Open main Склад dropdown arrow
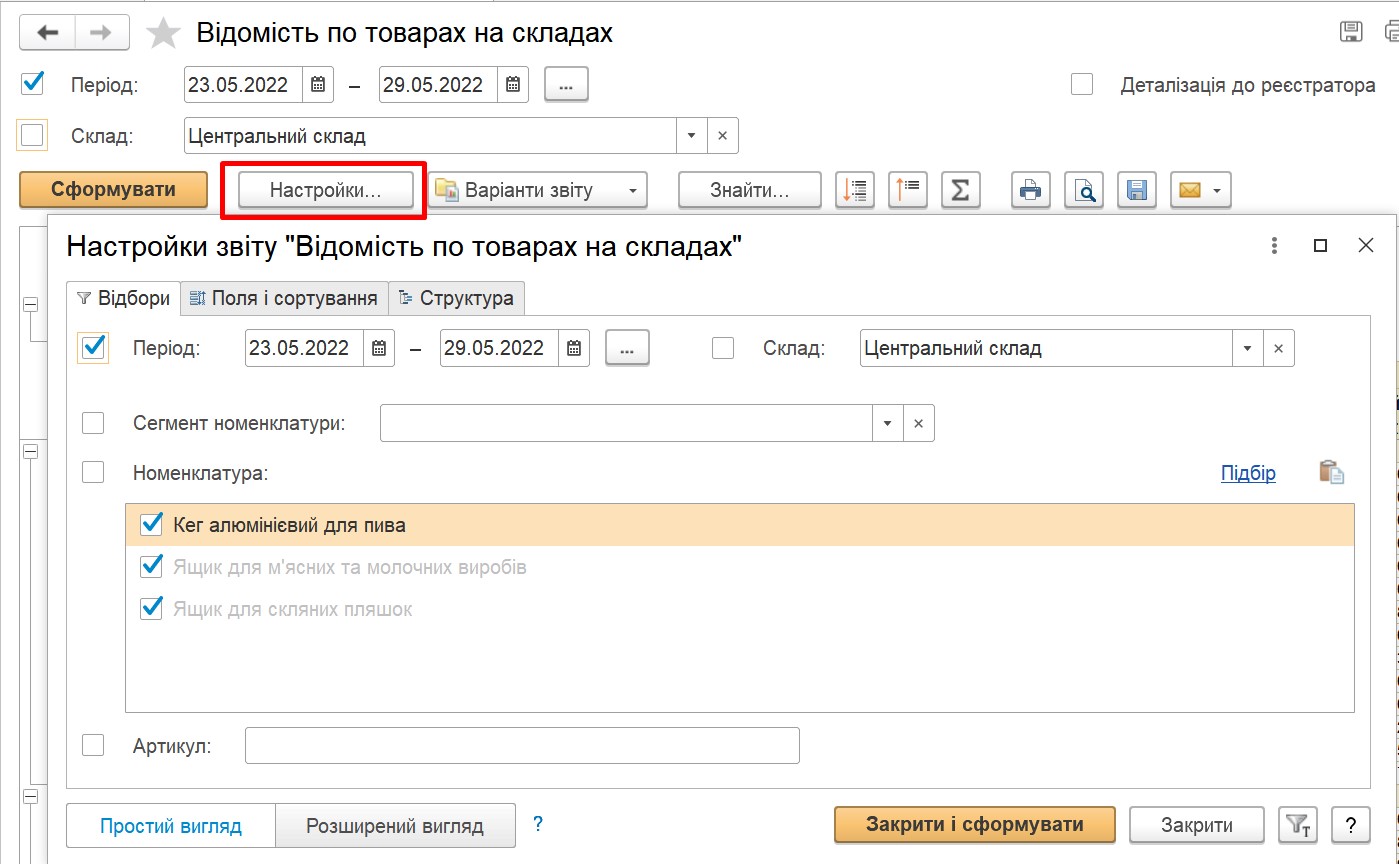Image resolution: width=1399 pixels, height=864 pixels. point(693,136)
